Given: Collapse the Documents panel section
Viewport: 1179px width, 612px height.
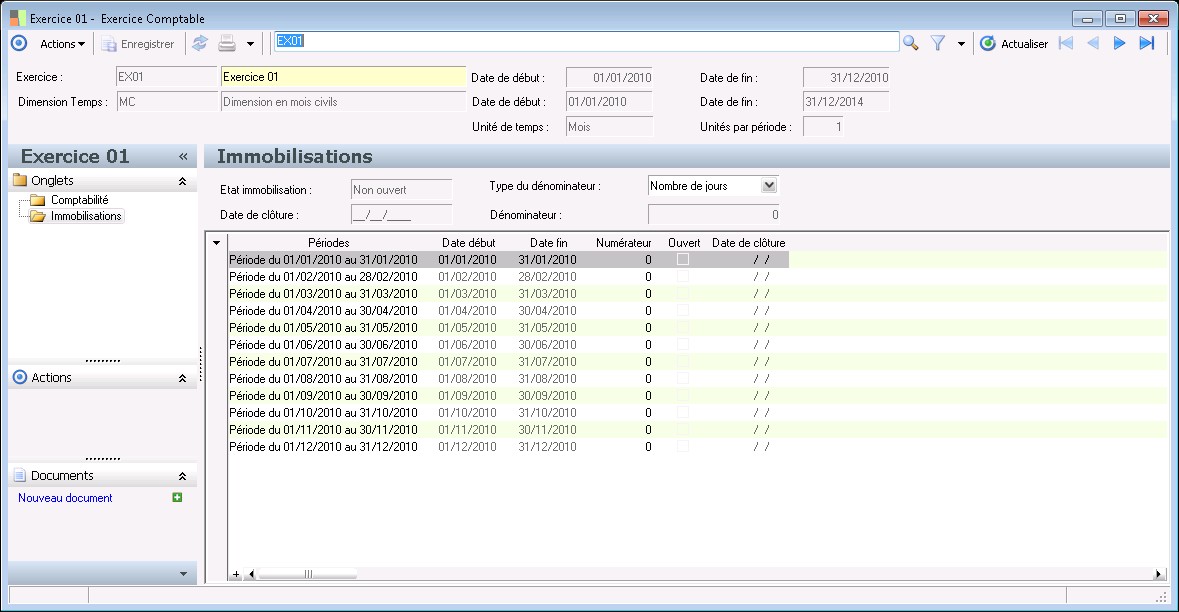Looking at the screenshot, I should pos(182,477).
